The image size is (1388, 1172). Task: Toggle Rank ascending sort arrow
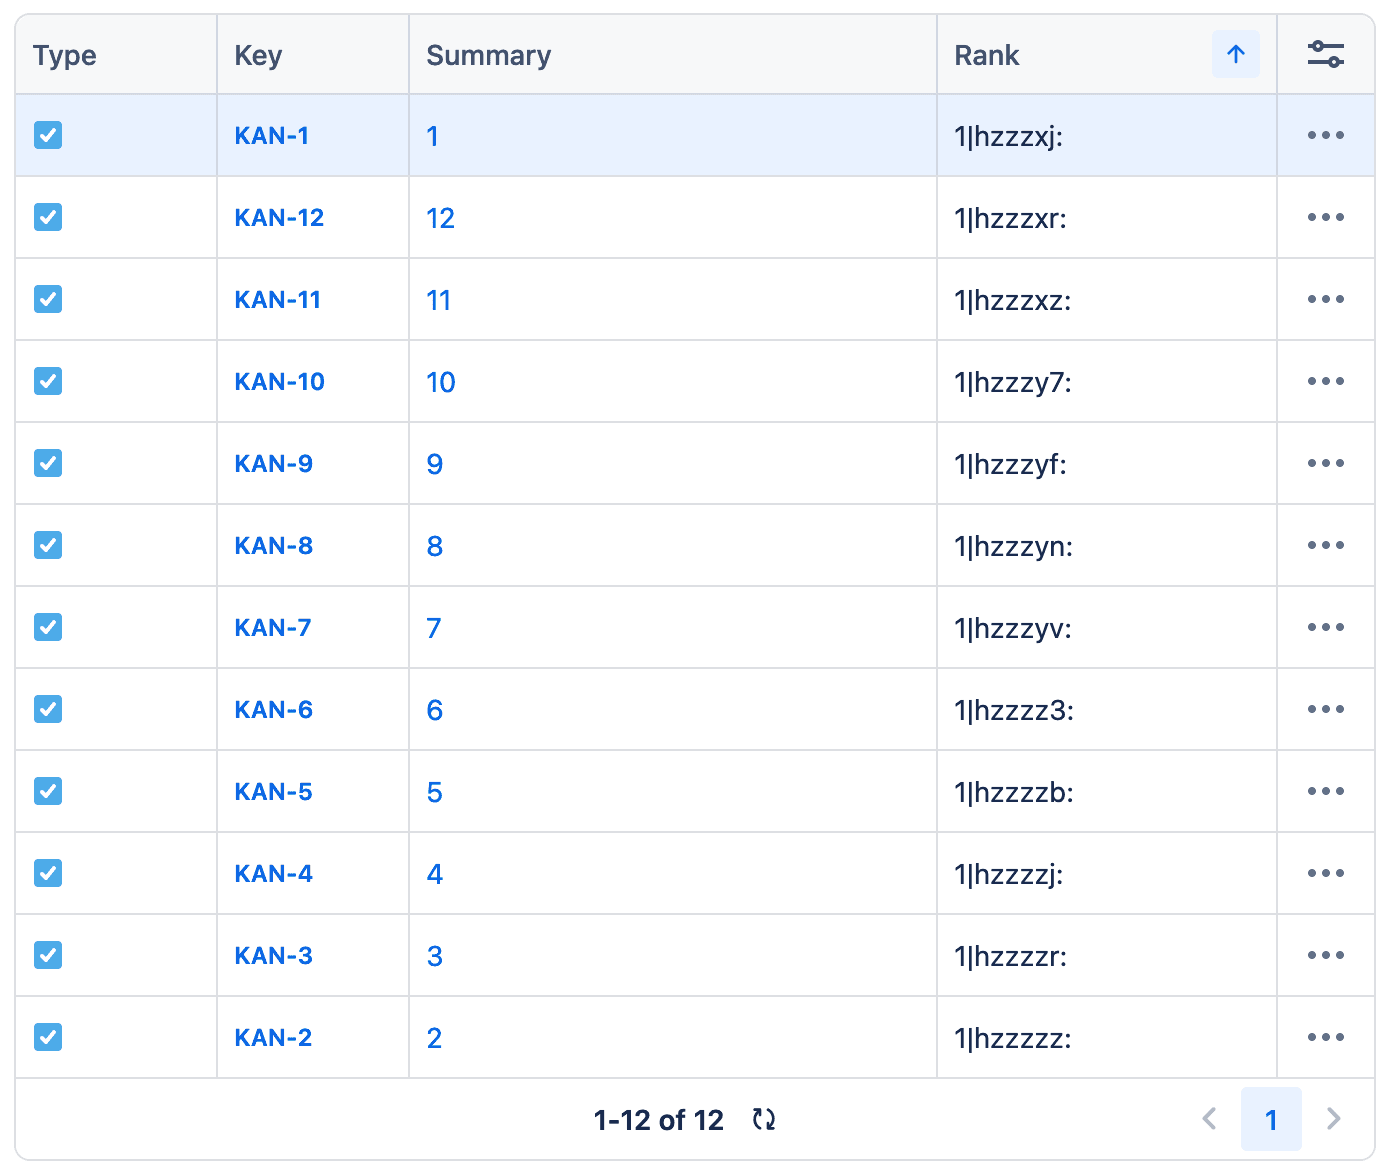pyautogui.click(x=1236, y=54)
